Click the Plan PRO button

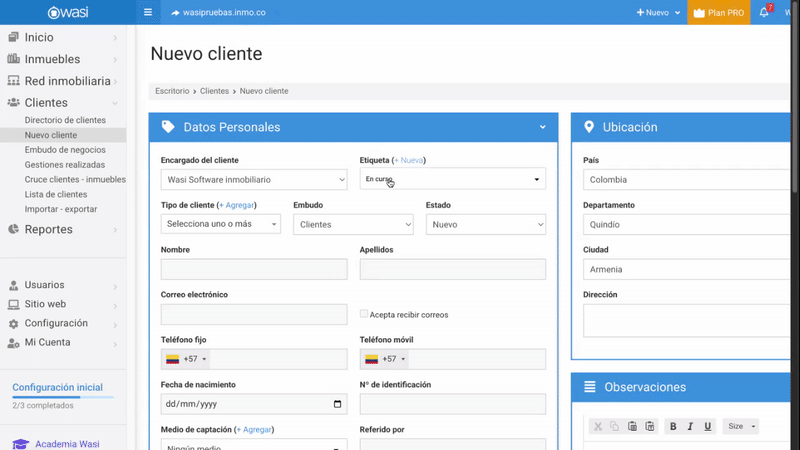pyautogui.click(x=718, y=12)
